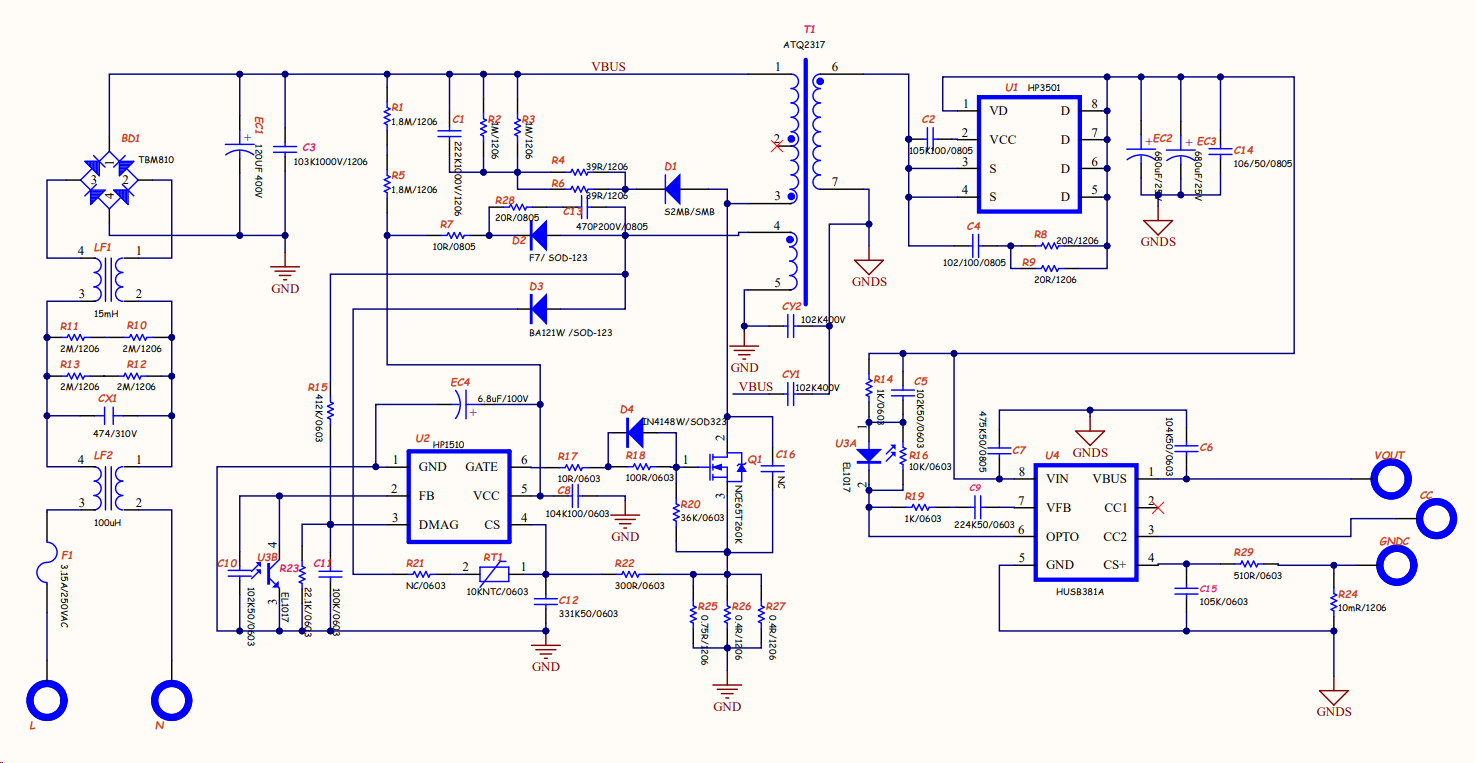Click the BA121W /SOD-123 label
Image resolution: width=1475 pixels, height=763 pixels.
tap(571, 333)
